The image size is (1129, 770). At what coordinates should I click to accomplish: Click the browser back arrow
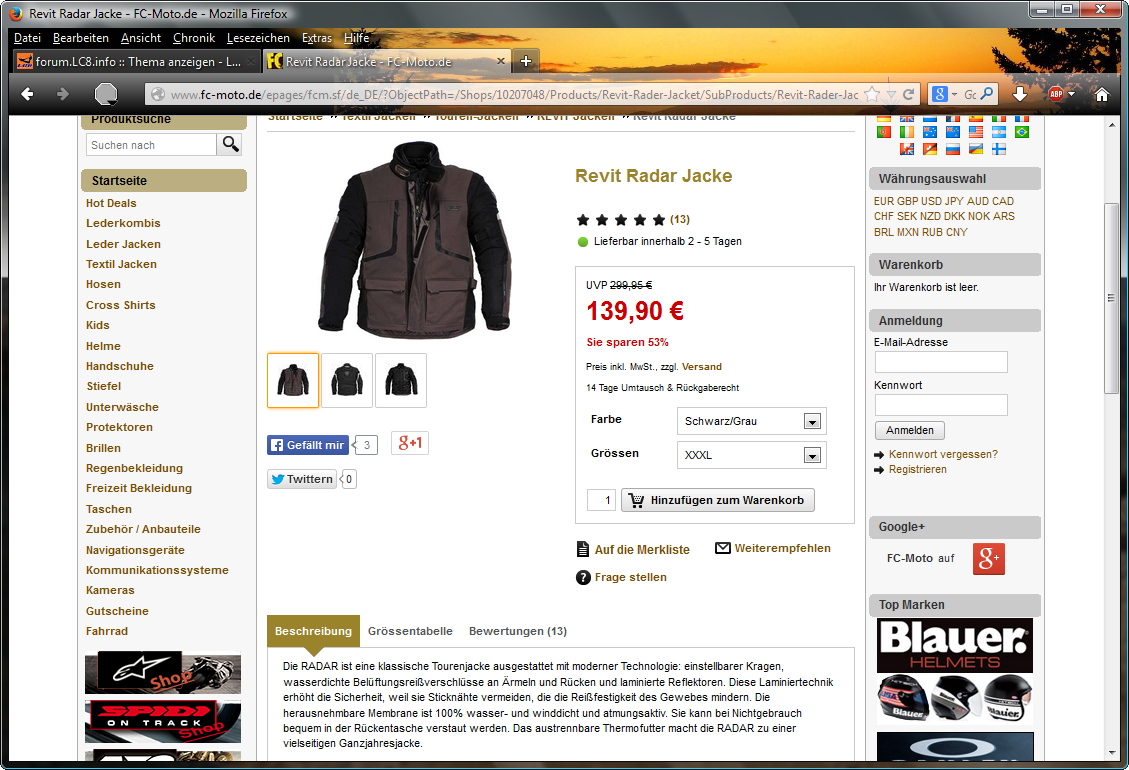(x=28, y=94)
